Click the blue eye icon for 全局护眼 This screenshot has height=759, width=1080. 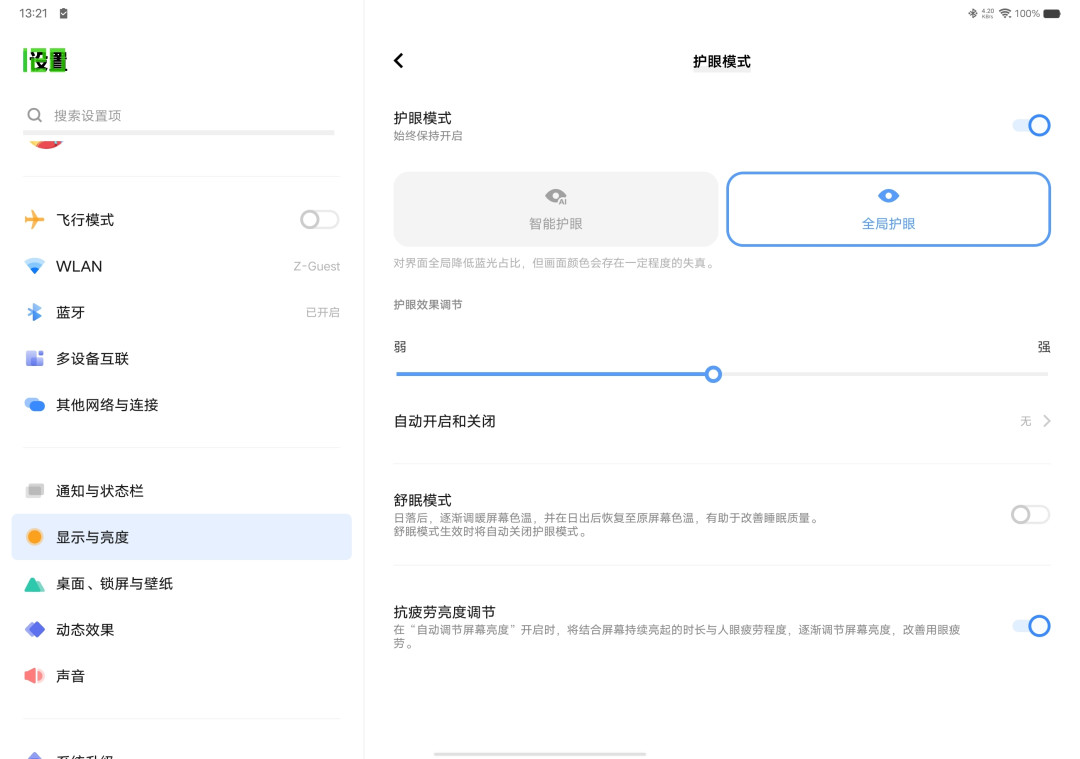[889, 196]
